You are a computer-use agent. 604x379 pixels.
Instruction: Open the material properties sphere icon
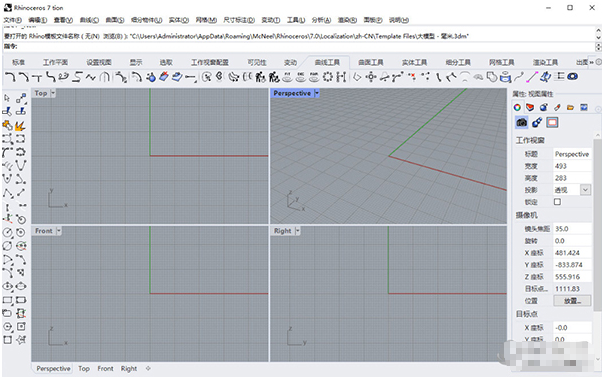pos(544,107)
